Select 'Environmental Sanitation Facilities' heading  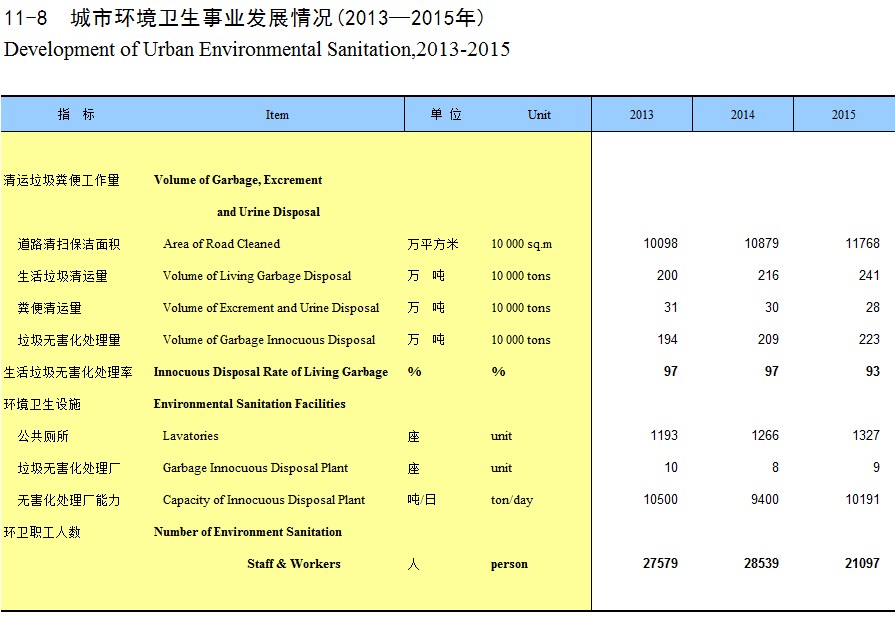pos(249,404)
